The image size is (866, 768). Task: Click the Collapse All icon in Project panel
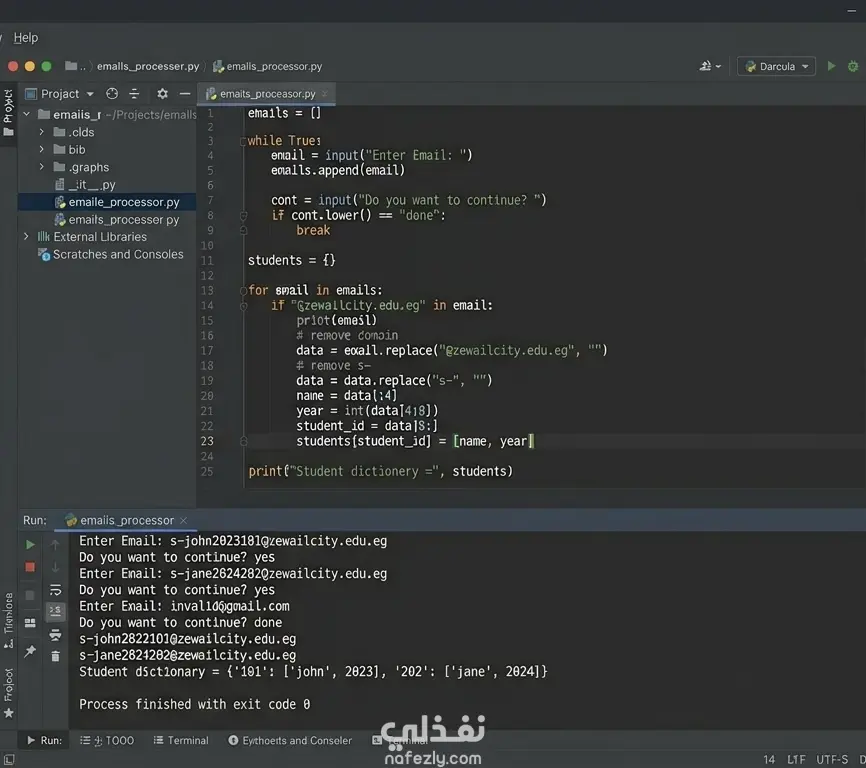coord(134,94)
